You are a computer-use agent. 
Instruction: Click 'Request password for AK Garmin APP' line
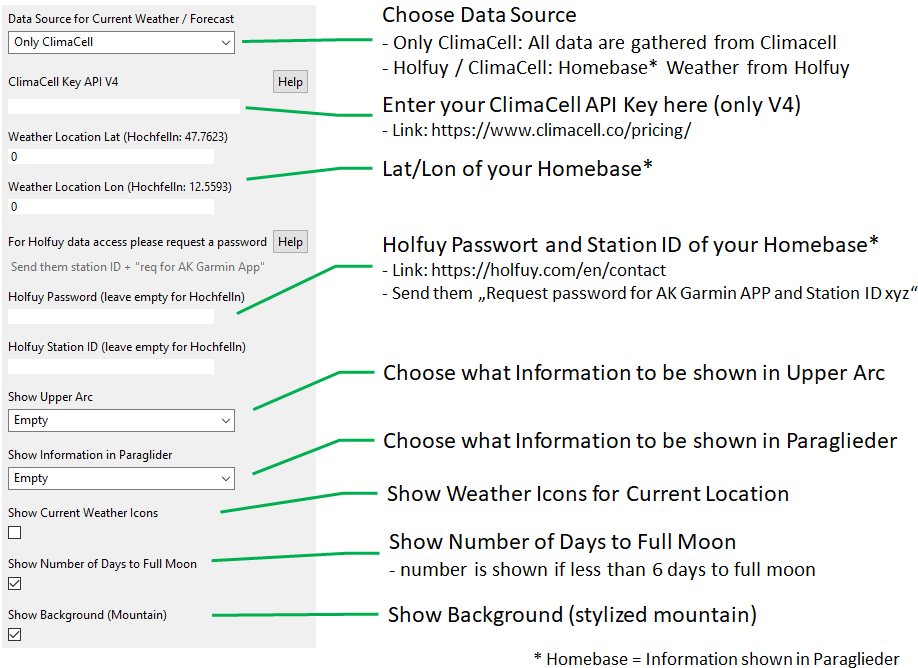650,293
